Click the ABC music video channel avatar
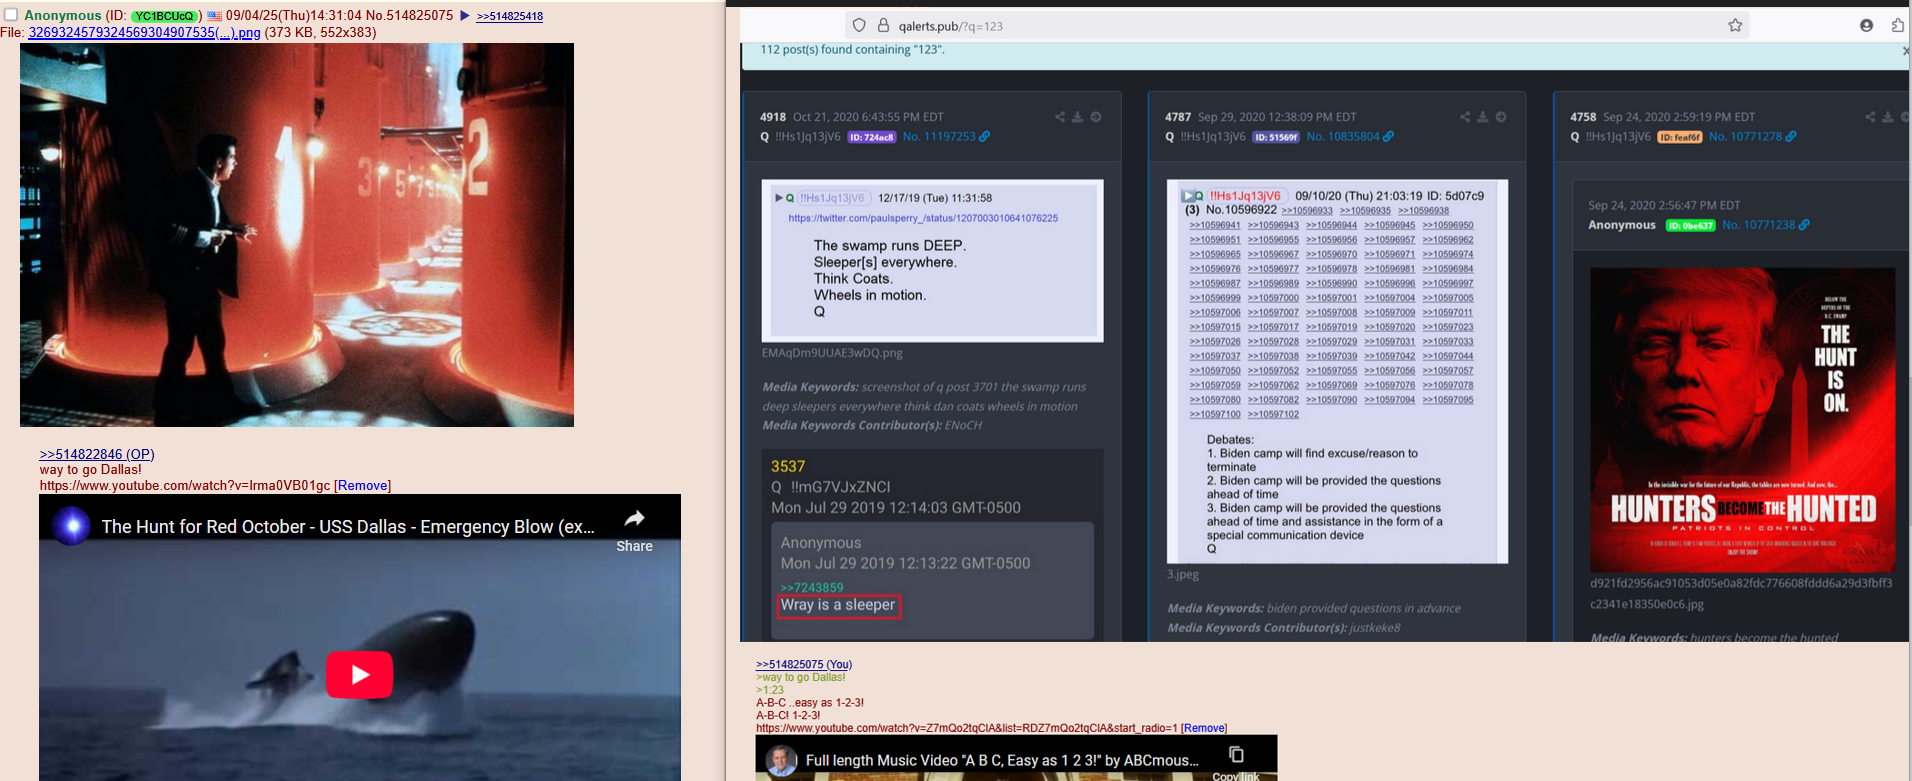 tap(781, 761)
